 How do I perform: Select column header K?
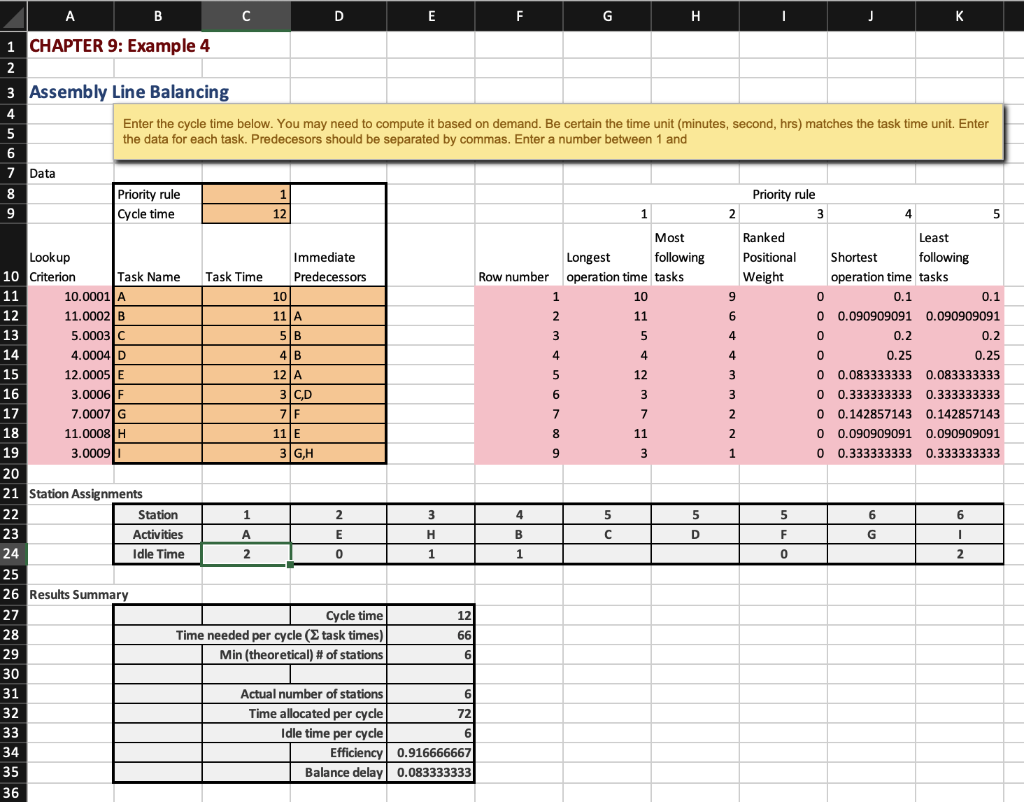point(958,15)
